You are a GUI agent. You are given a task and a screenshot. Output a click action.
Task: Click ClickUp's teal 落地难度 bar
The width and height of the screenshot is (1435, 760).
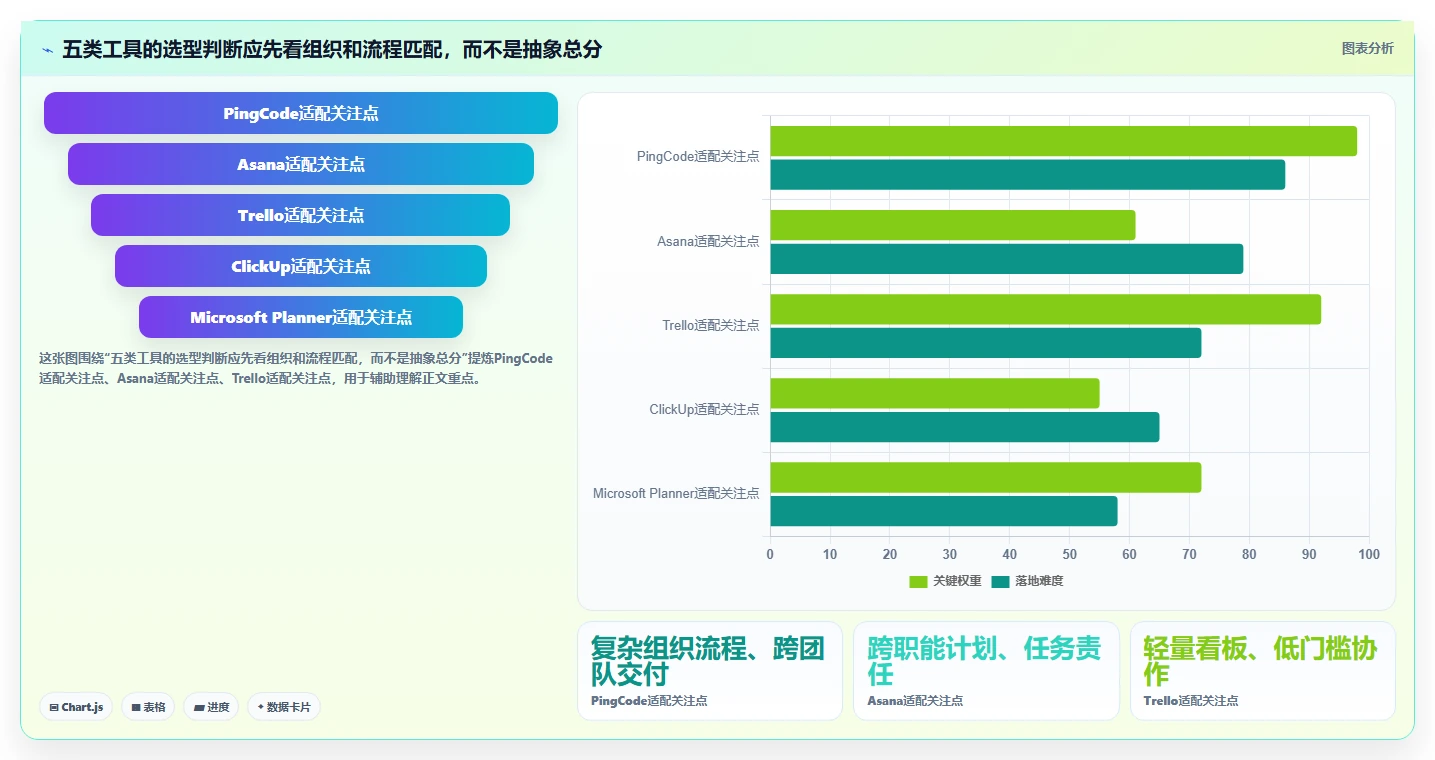pyautogui.click(x=964, y=427)
